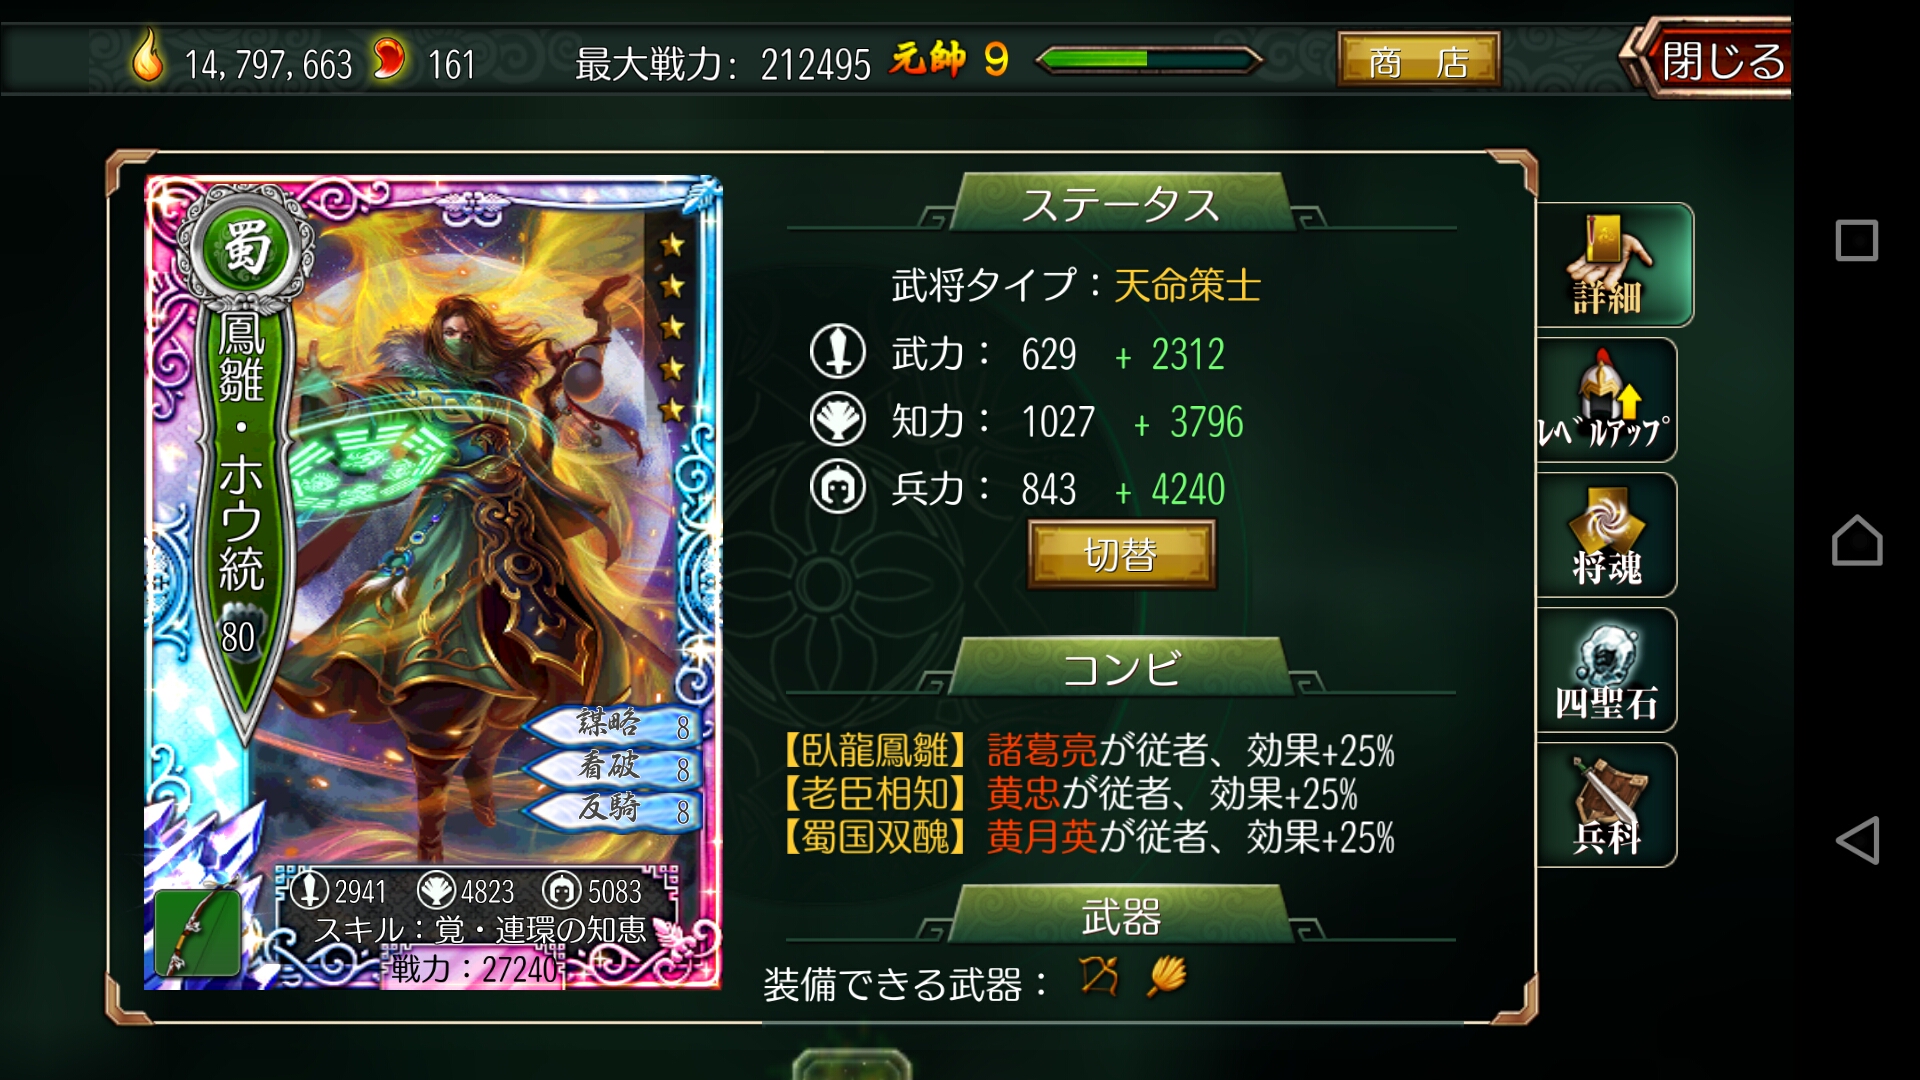Tap the red magatama gem icon
The width and height of the screenshot is (1920, 1080).
point(388,58)
